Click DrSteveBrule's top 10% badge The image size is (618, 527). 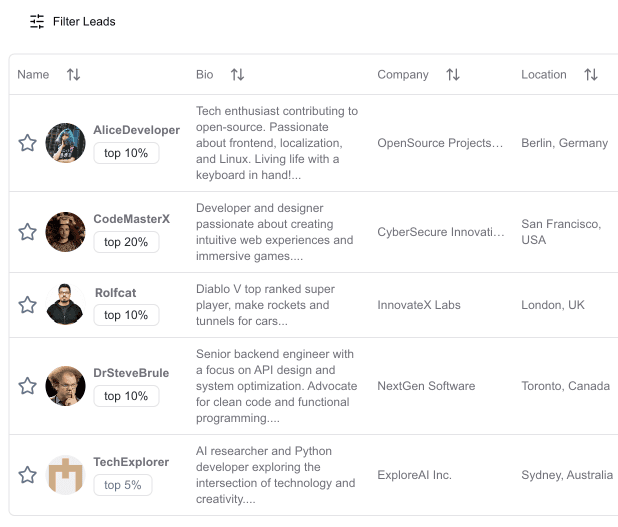point(126,396)
